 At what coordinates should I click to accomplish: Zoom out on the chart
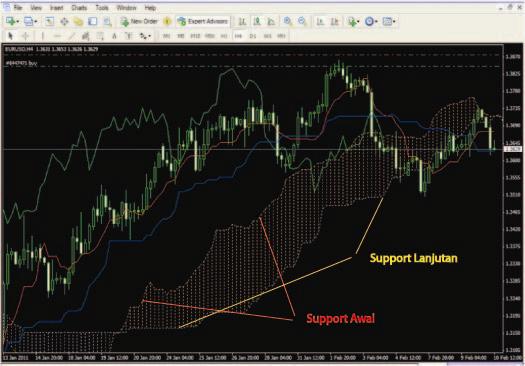pos(302,21)
